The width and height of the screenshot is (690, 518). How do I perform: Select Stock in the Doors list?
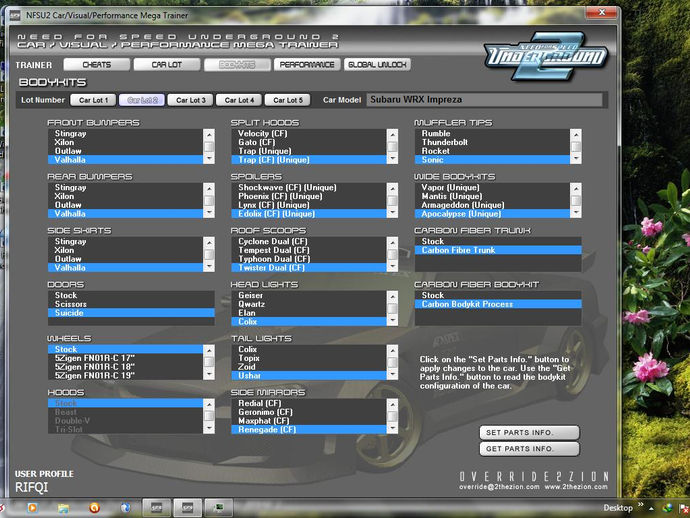coord(131,295)
